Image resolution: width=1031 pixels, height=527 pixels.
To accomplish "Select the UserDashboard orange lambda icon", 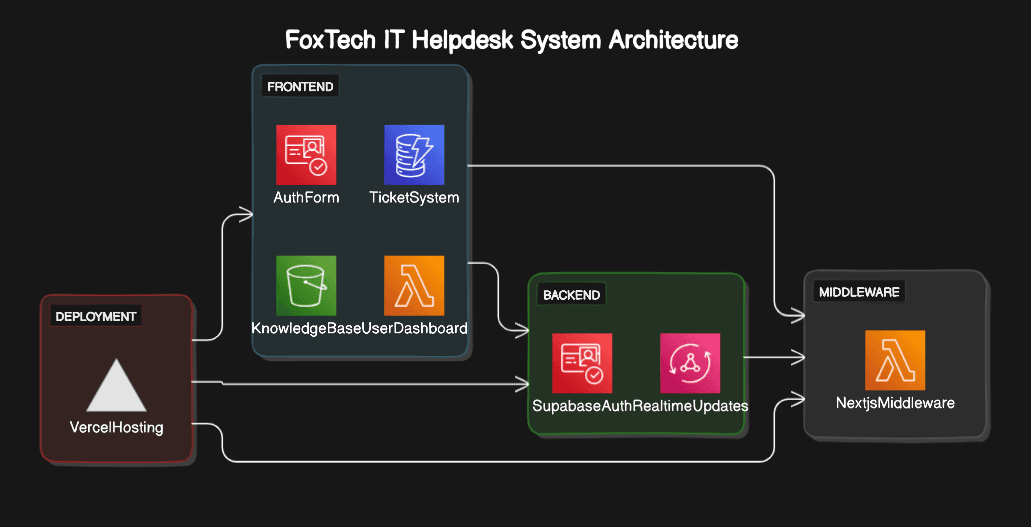I will (x=414, y=286).
